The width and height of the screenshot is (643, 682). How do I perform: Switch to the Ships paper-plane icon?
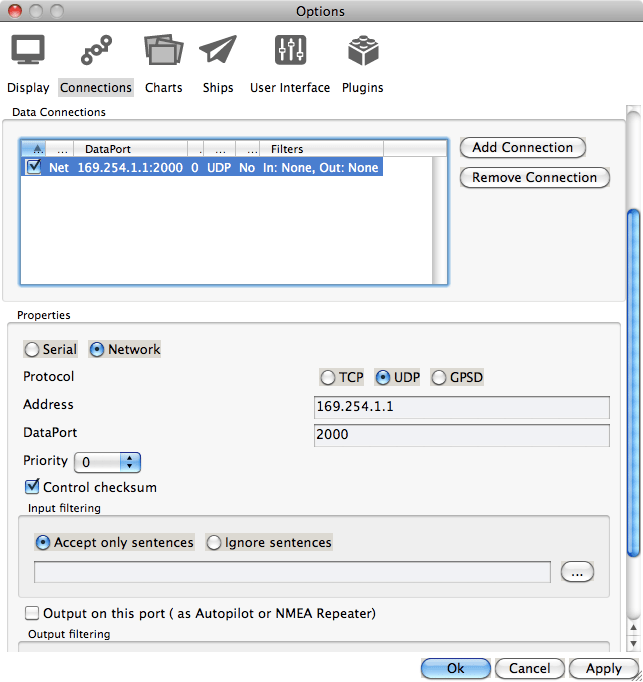click(x=218, y=50)
